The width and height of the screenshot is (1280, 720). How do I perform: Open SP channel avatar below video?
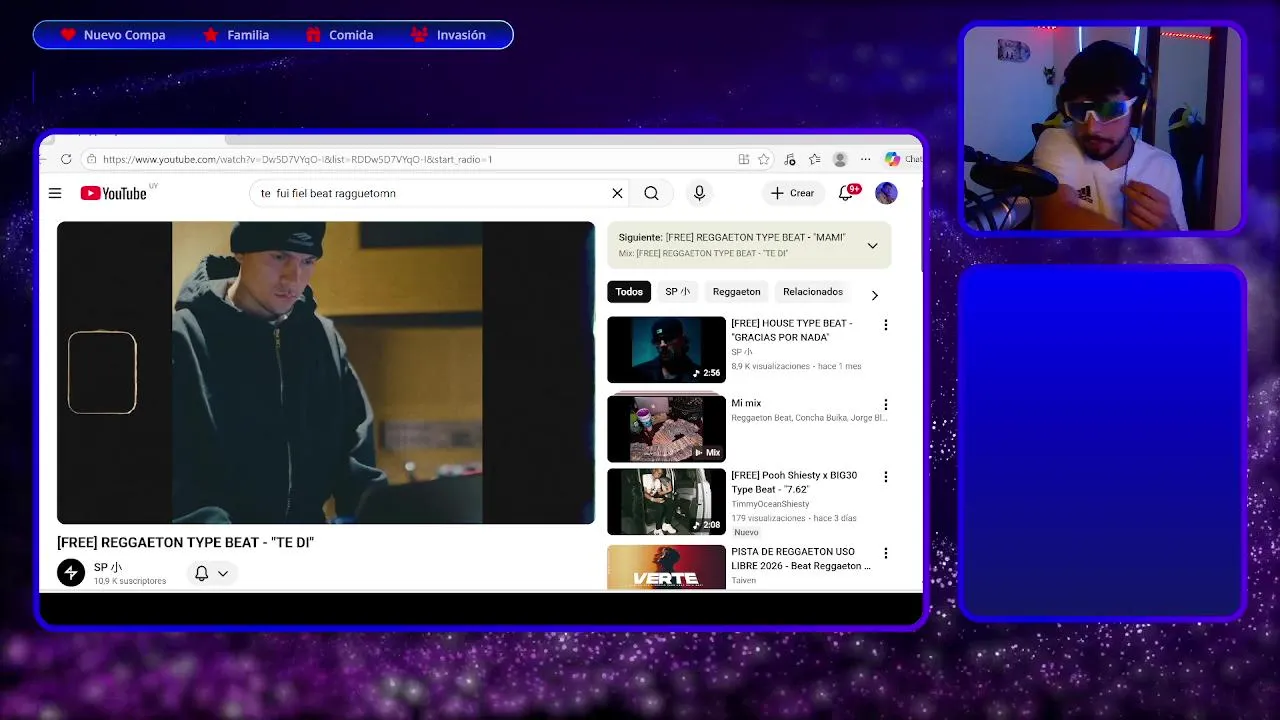(x=71, y=572)
